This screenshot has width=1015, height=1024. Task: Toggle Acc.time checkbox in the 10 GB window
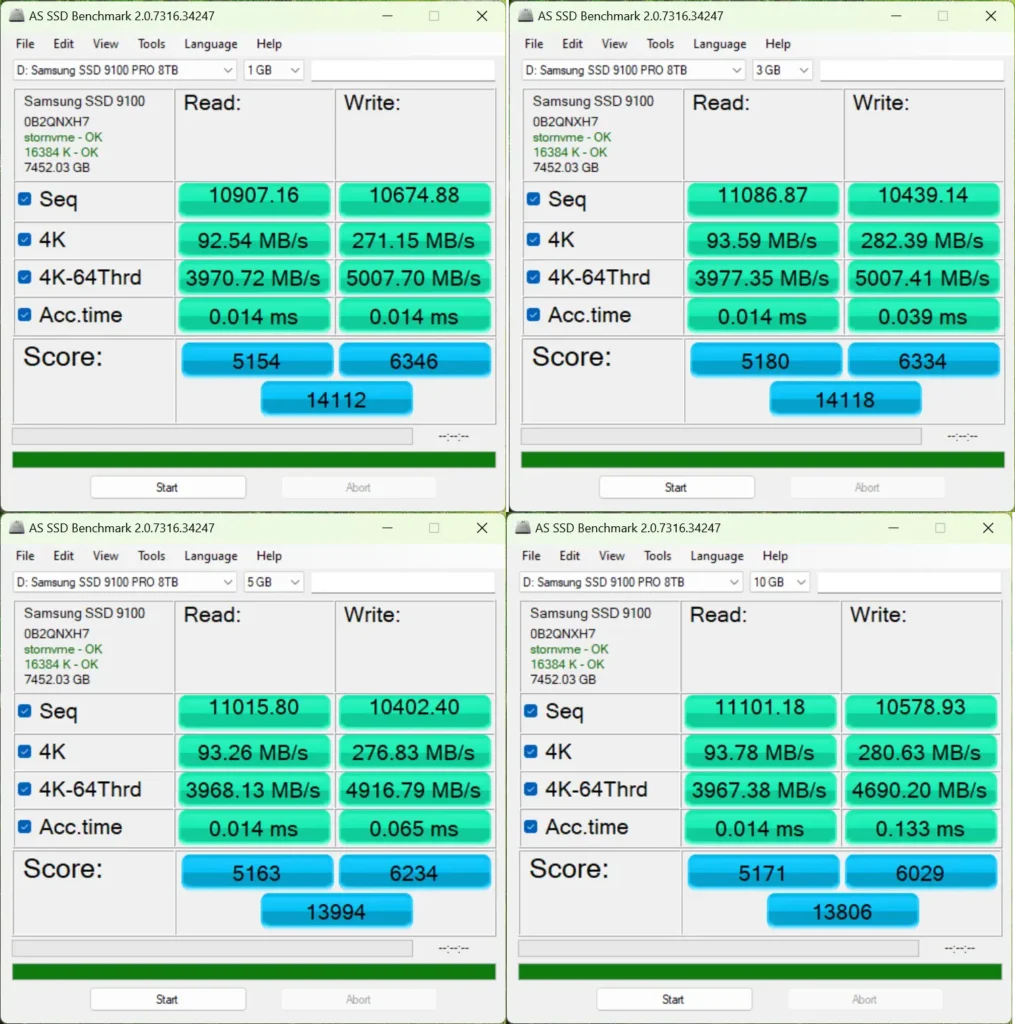(531, 827)
